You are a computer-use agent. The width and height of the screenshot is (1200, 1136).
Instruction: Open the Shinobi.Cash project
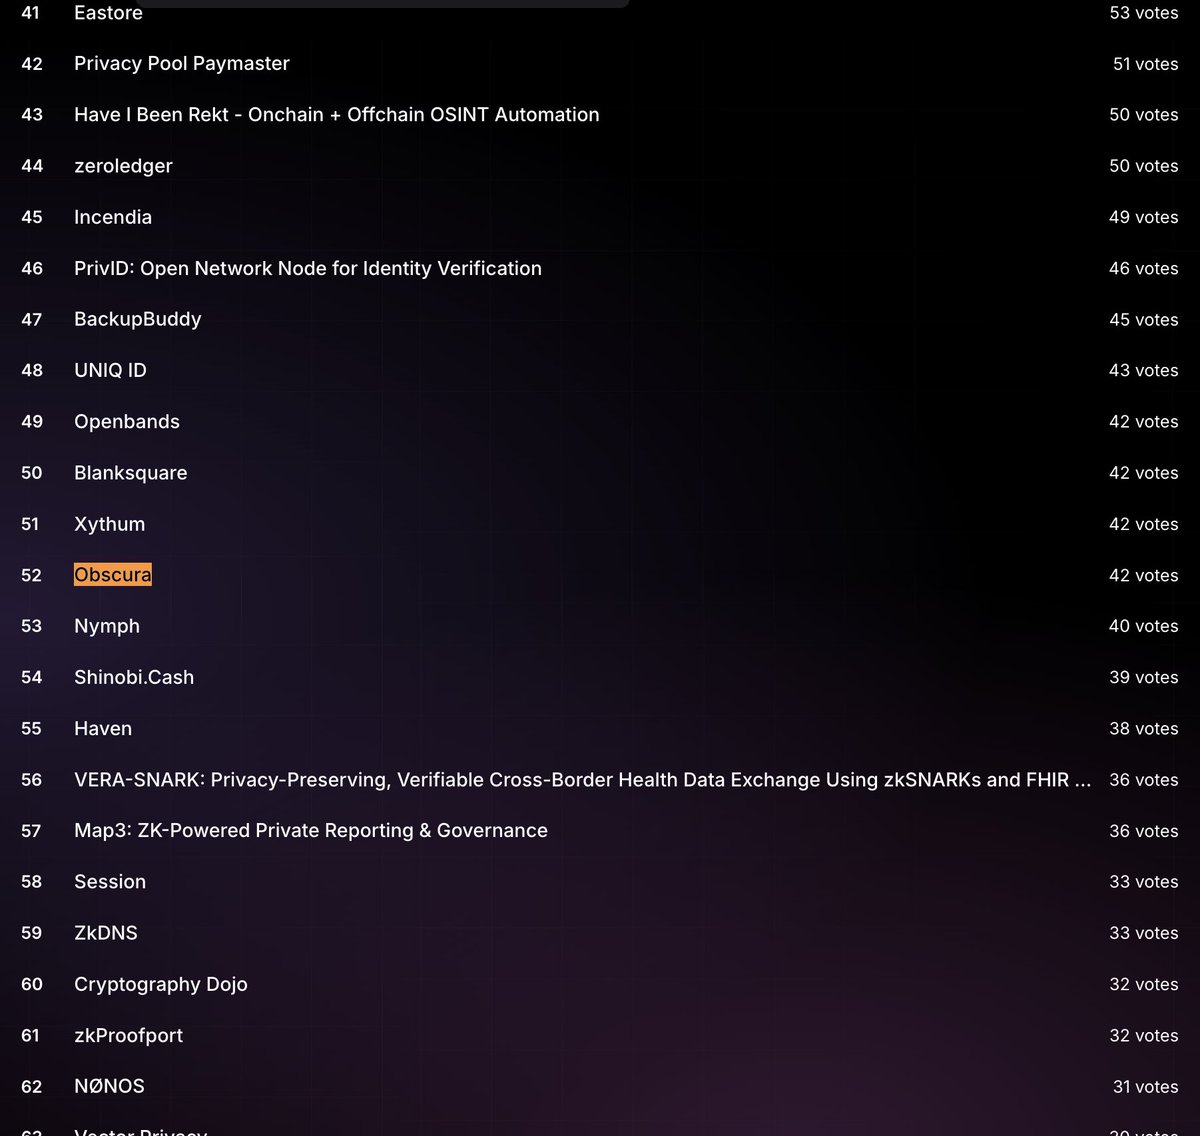[134, 677]
